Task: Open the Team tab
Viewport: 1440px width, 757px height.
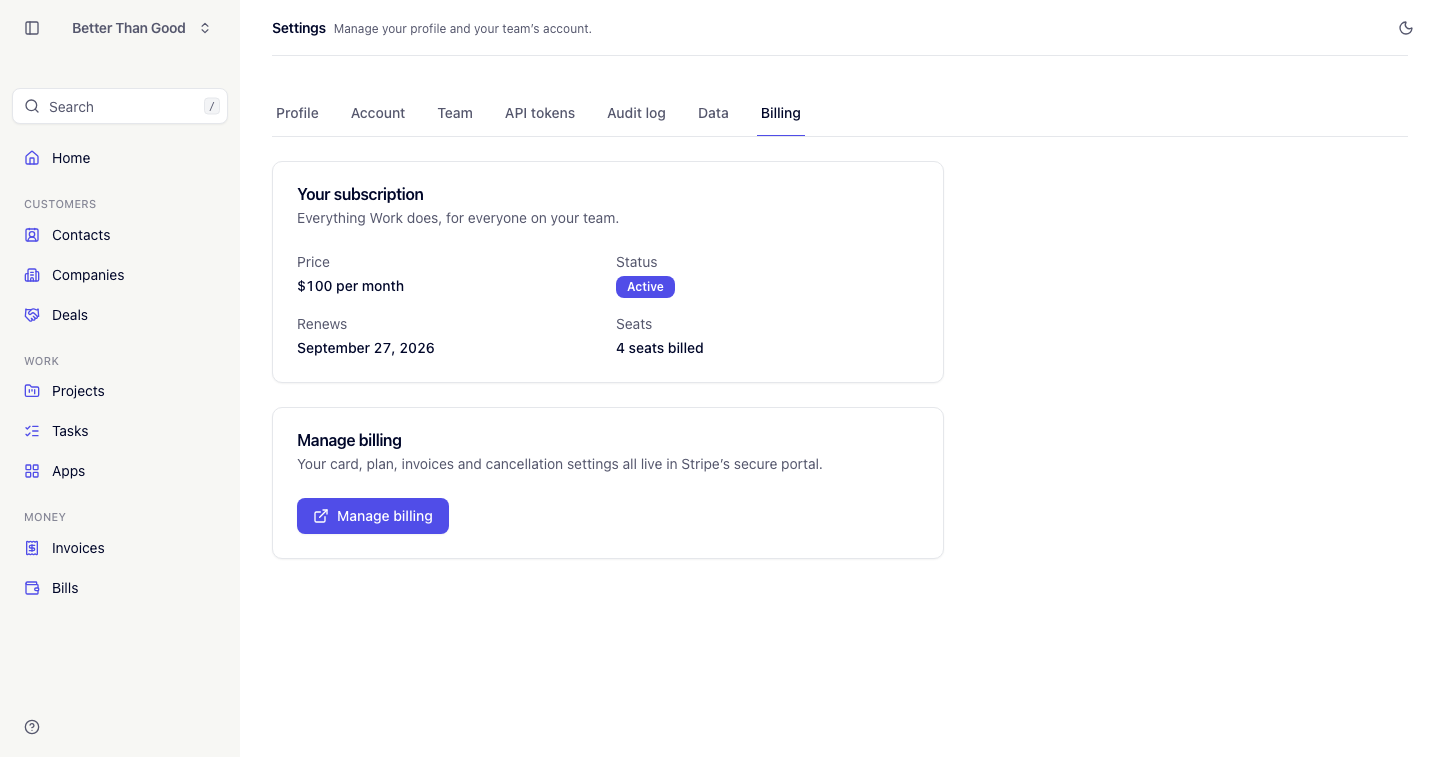Action: [455, 113]
